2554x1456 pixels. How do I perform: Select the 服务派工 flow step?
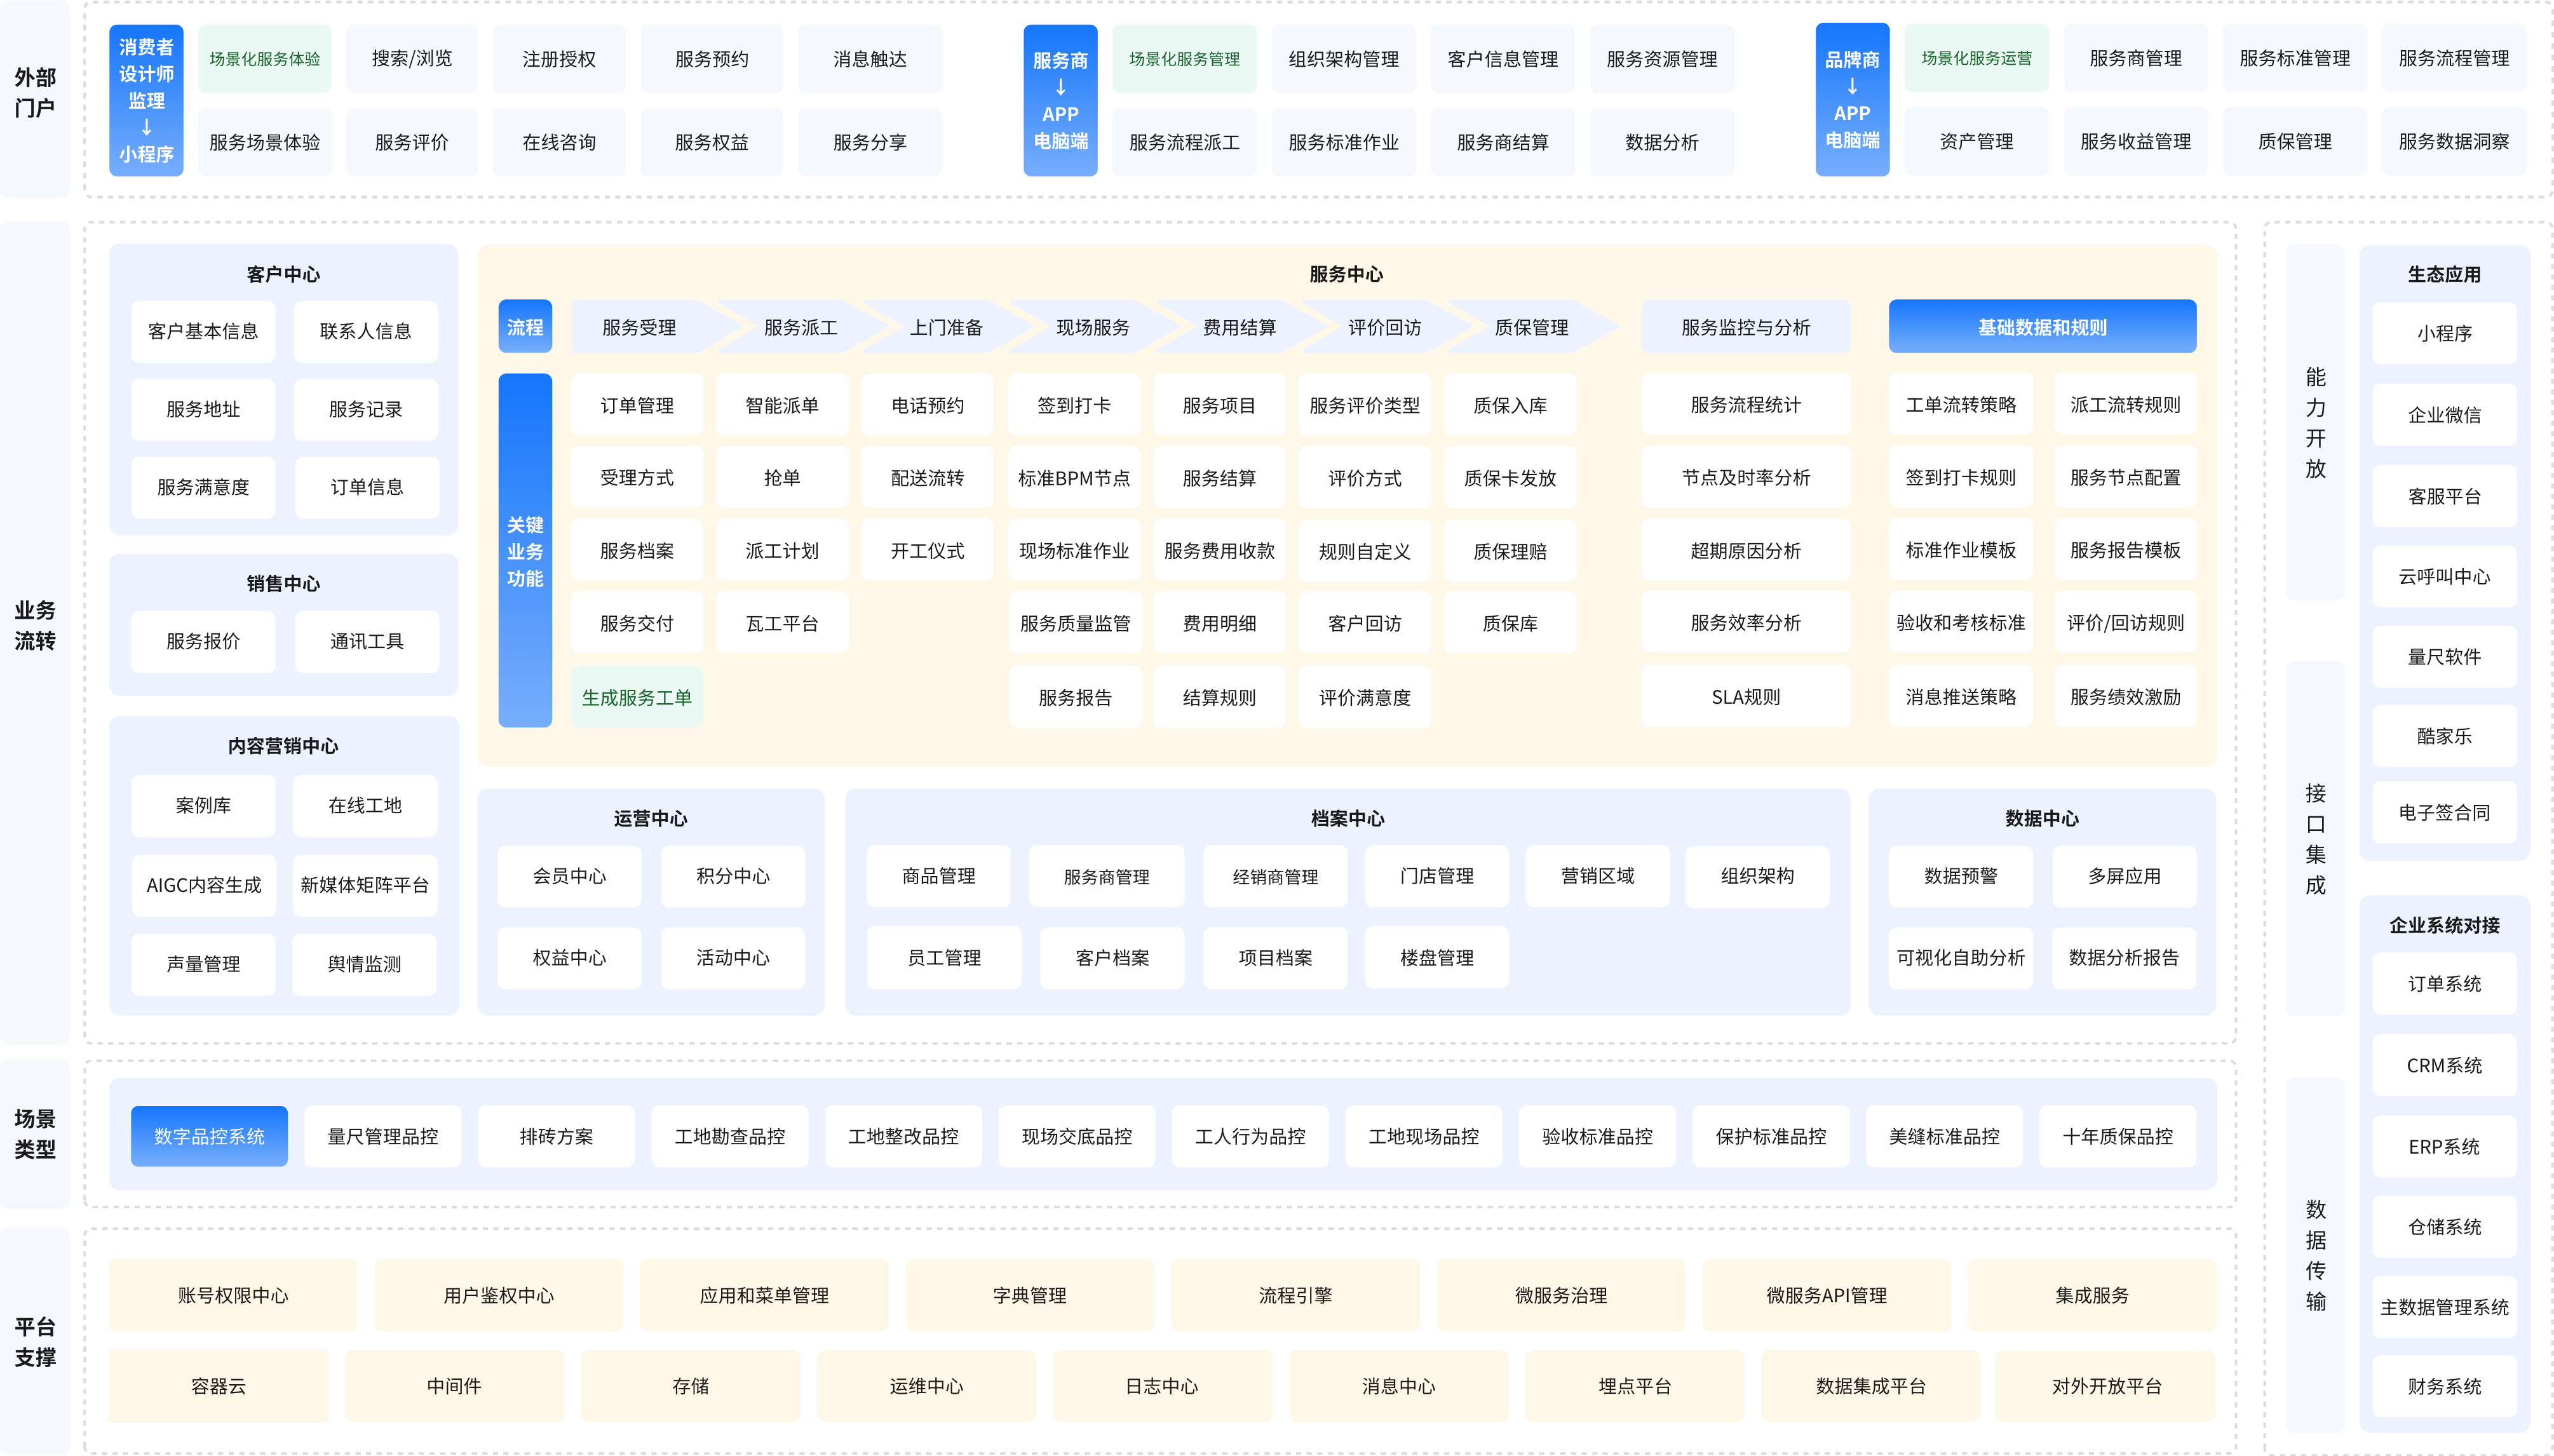click(x=801, y=327)
